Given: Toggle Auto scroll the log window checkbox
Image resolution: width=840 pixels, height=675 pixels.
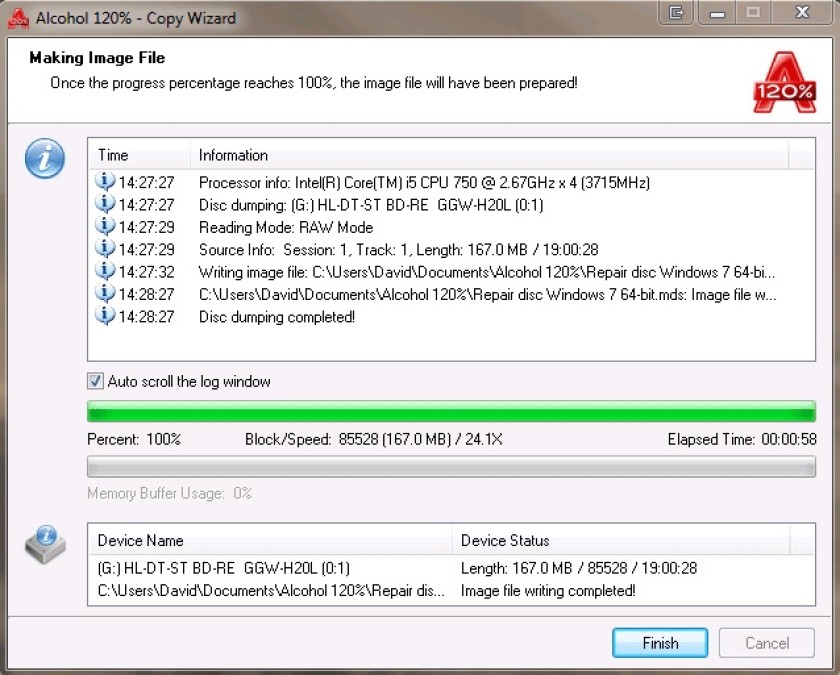Looking at the screenshot, I should pyautogui.click(x=95, y=381).
